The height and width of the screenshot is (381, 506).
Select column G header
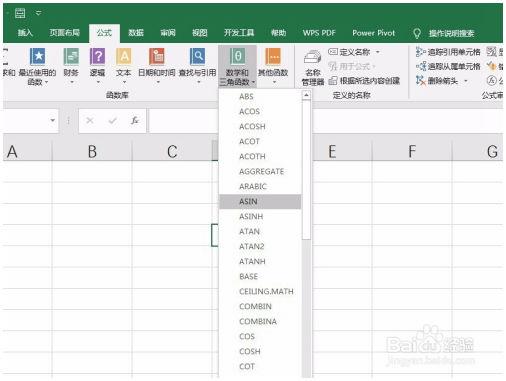coord(478,152)
